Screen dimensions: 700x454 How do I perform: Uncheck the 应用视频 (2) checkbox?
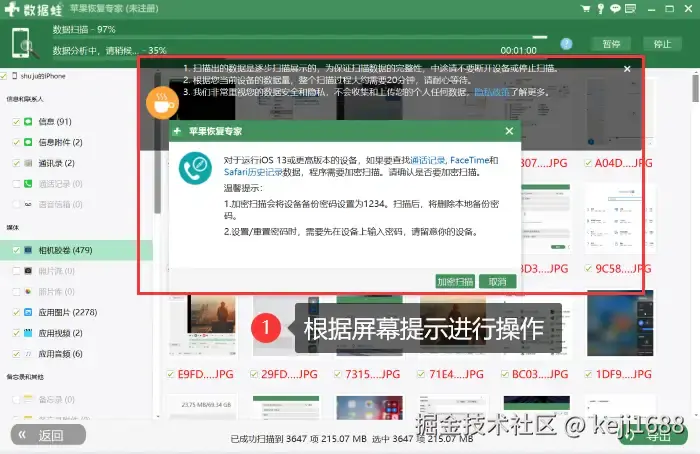(16, 333)
